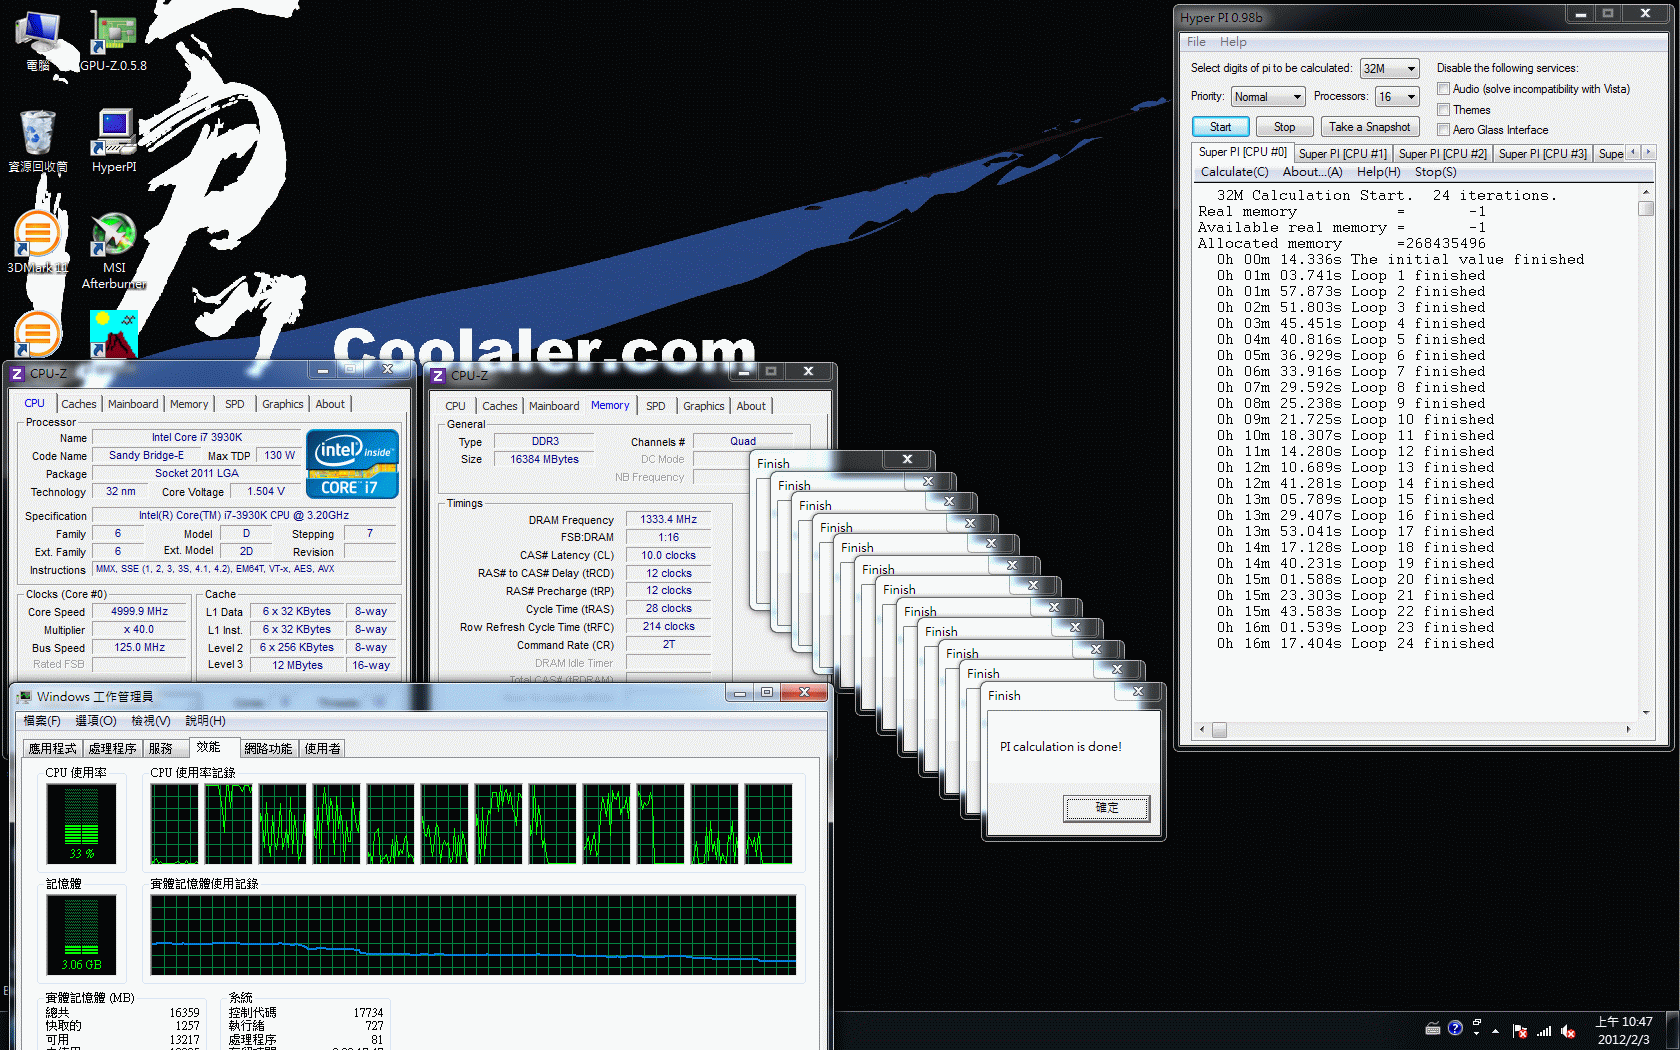This screenshot has width=1680, height=1050.
Task: Click the blue help question mark tray icon
Action: pos(1455,1028)
